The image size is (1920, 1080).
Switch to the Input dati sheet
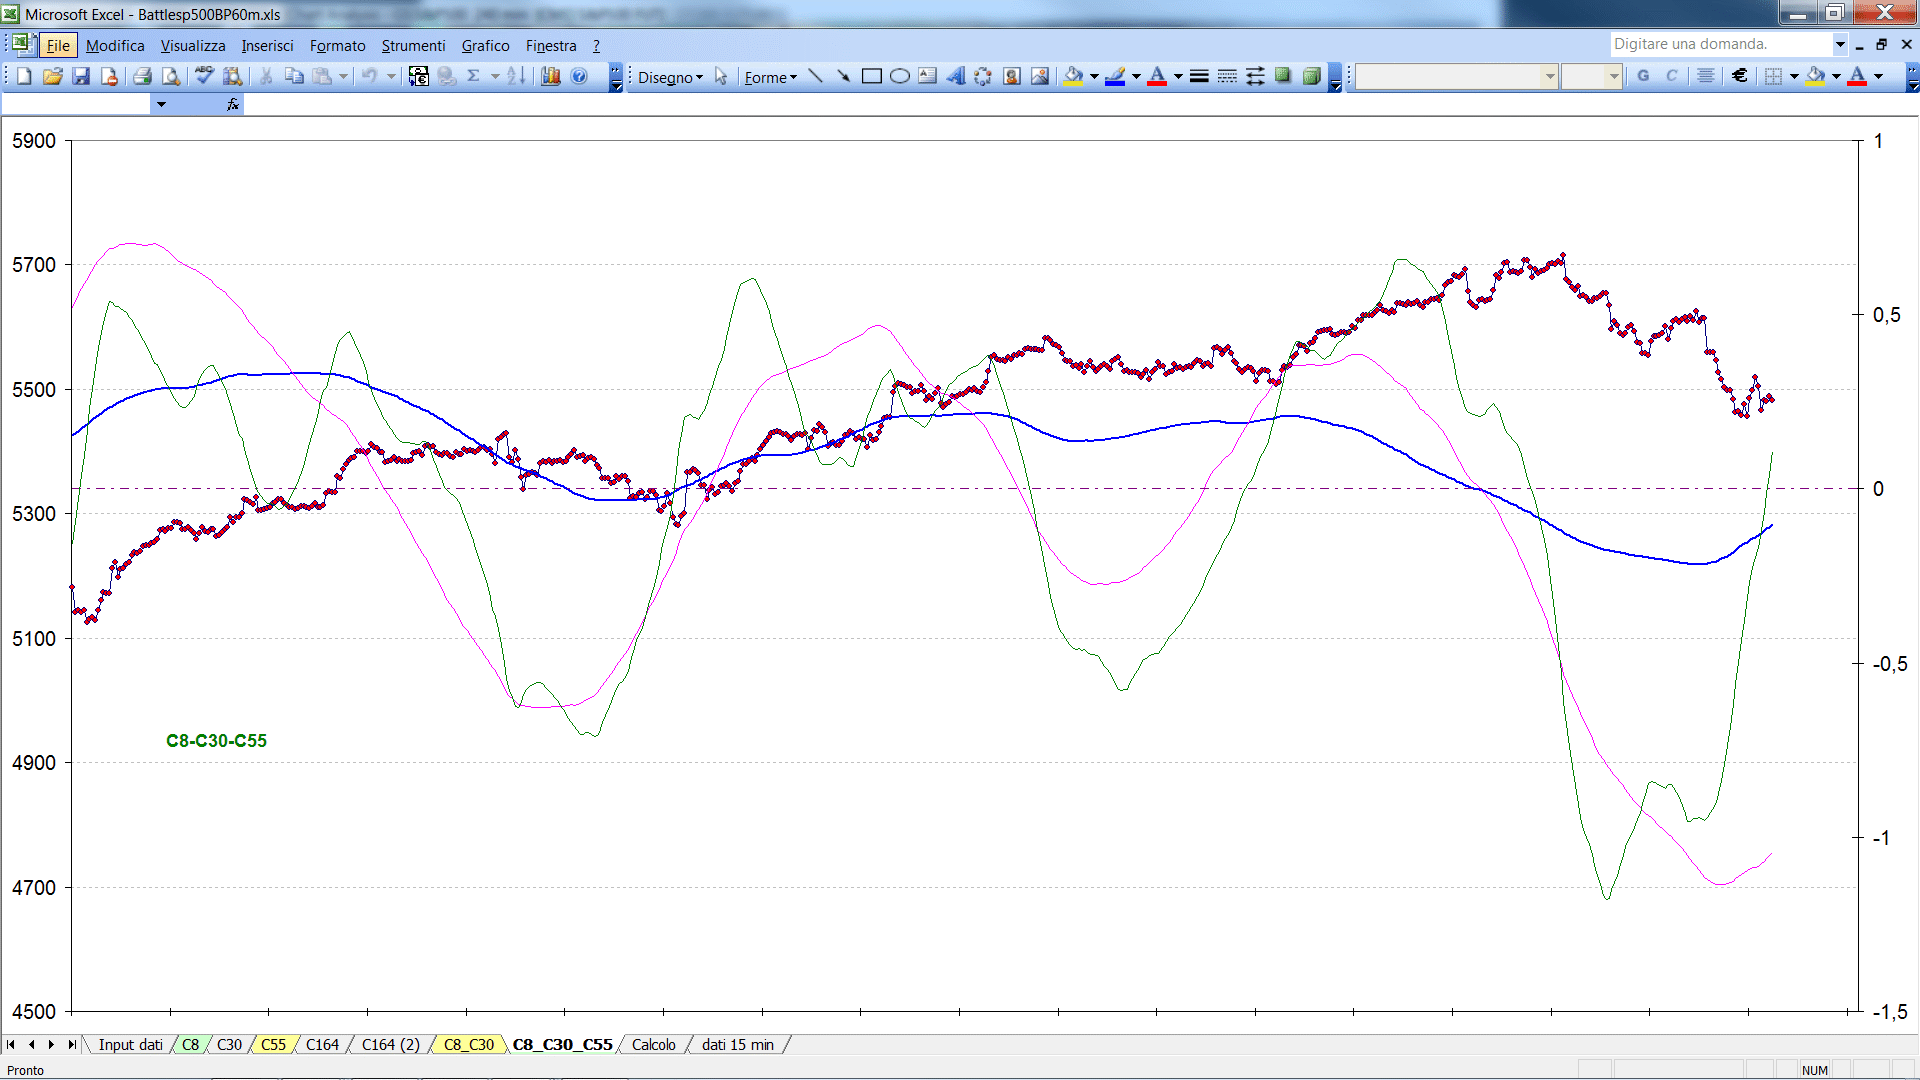pos(130,1044)
